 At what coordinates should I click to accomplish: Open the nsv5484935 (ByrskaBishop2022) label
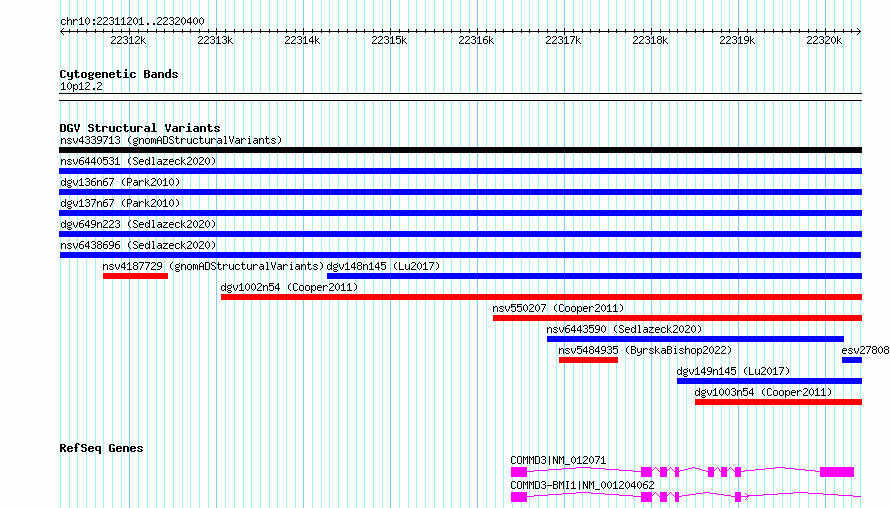coord(645,350)
